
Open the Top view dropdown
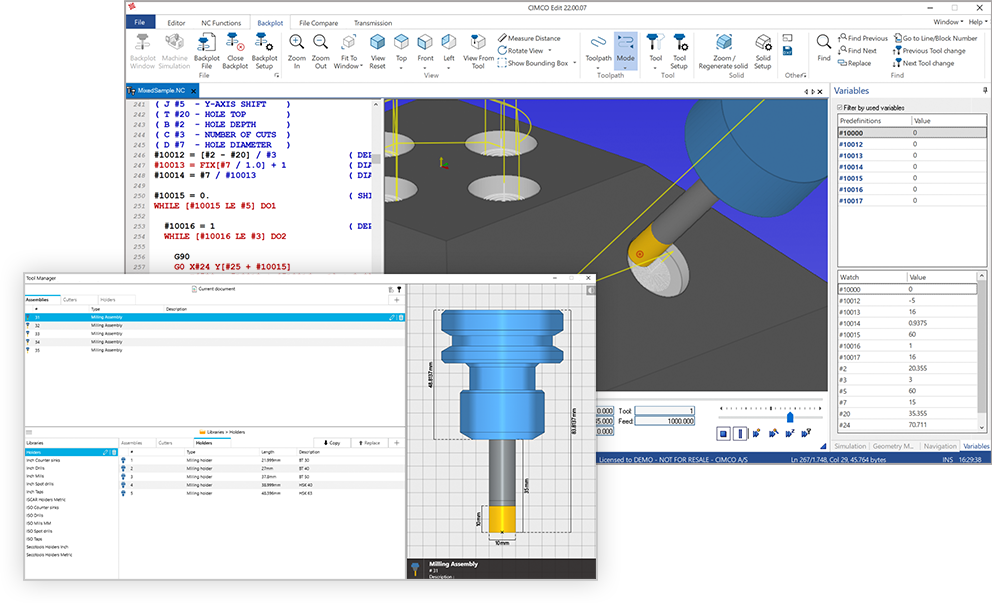click(401, 68)
